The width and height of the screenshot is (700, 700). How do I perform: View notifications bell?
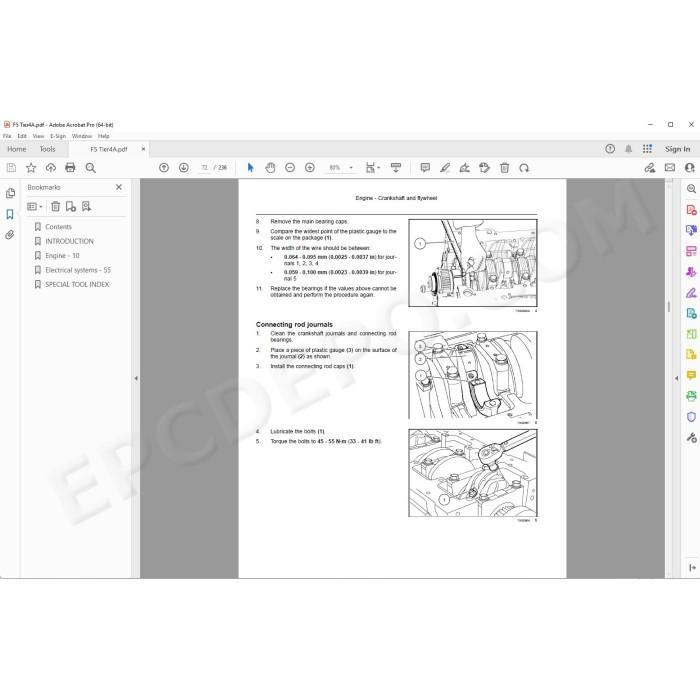point(628,149)
